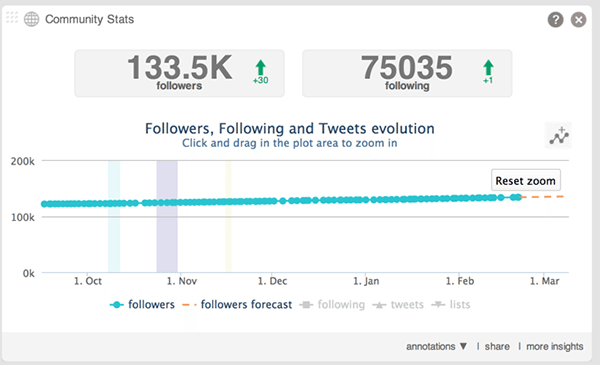Click the 133.5K followers stat box
Image resolution: width=600 pixels, height=365 pixels.
click(x=179, y=73)
